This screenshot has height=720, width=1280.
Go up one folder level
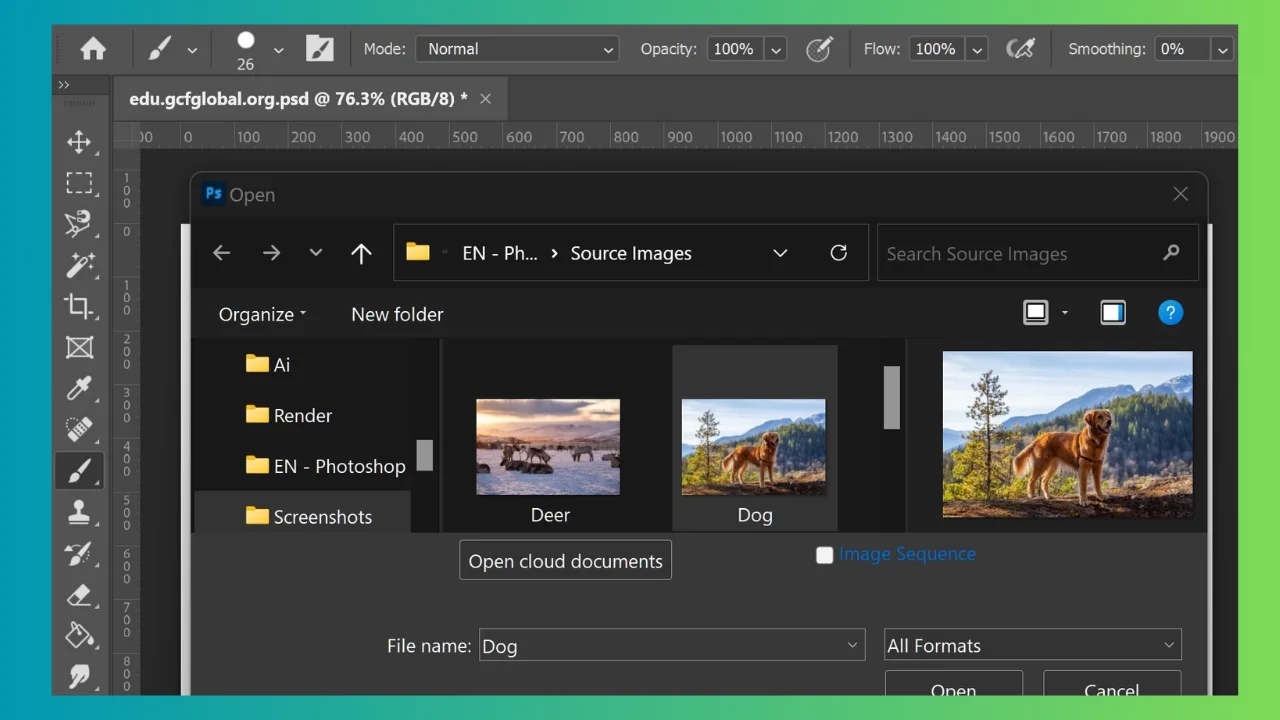(x=361, y=253)
